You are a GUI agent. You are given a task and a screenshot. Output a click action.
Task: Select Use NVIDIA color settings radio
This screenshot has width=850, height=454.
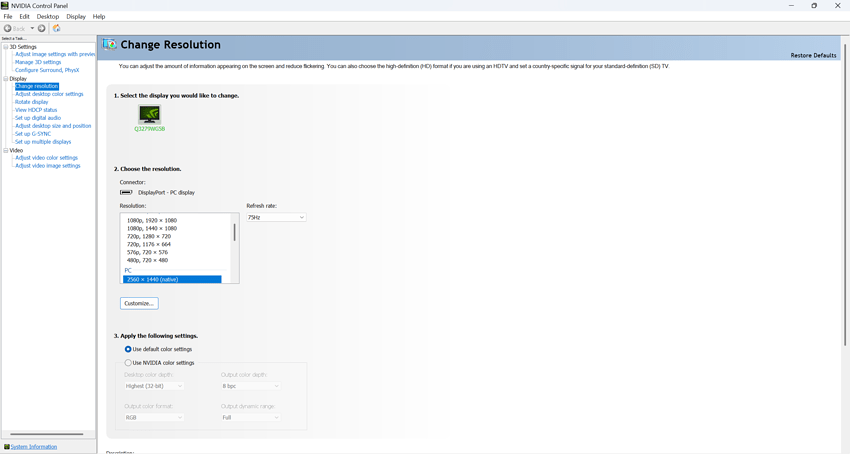tap(128, 363)
